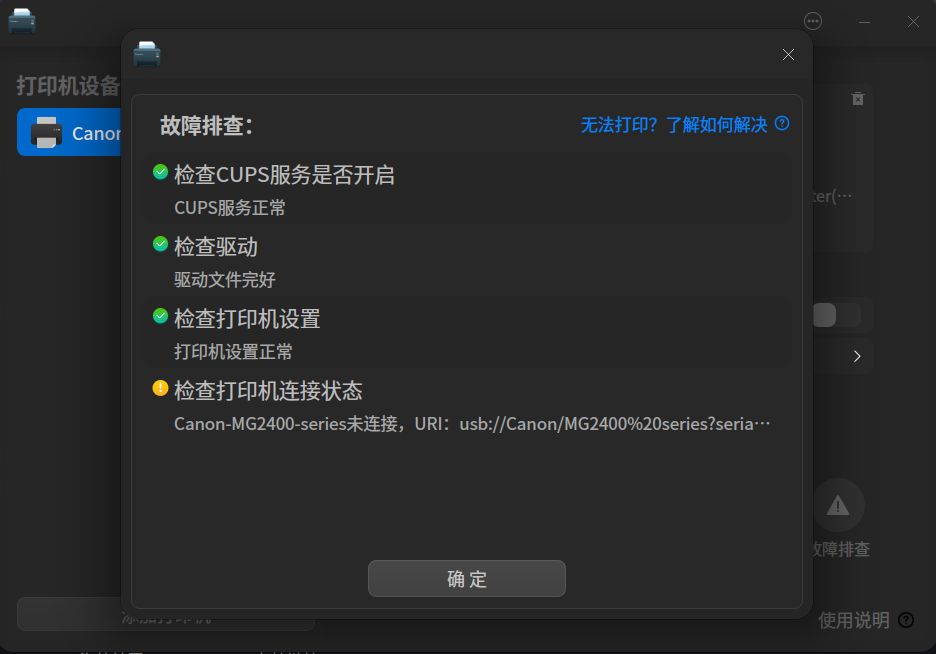Toggle the switch in the main window
This screenshot has height=654, width=936.
click(837, 315)
